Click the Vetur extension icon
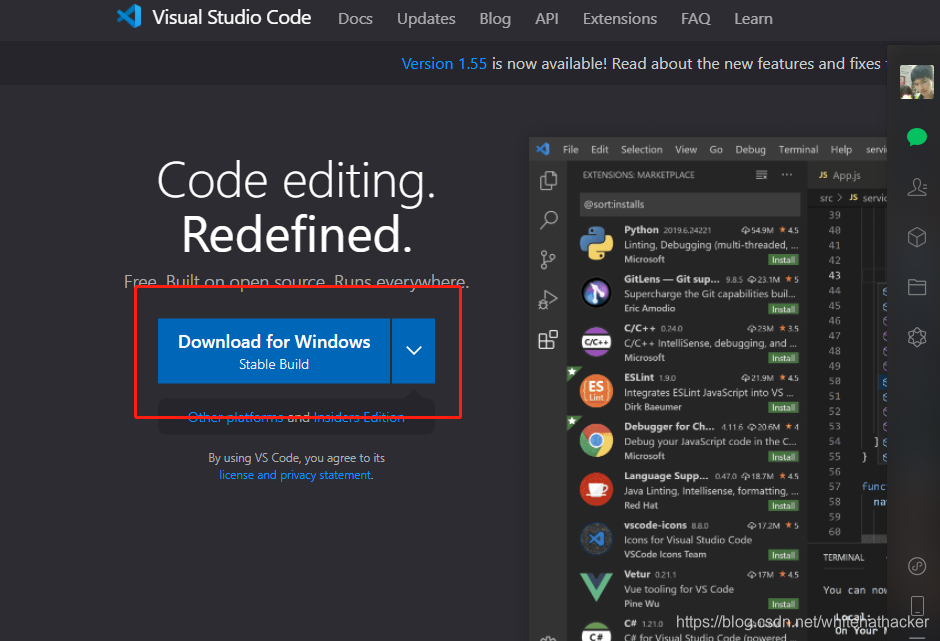The image size is (940, 641). [596, 586]
